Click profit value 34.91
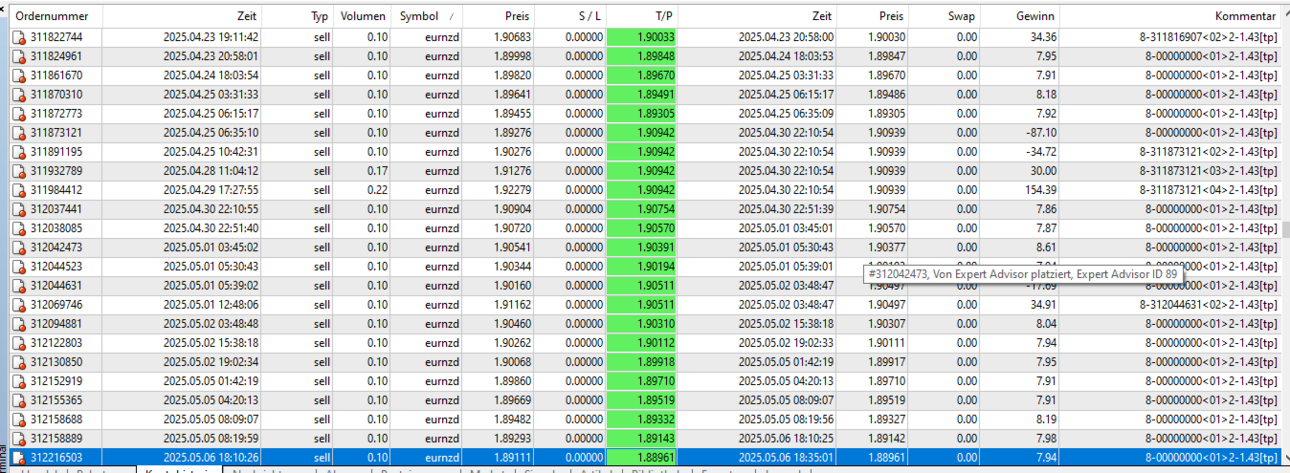Image resolution: width=1290 pixels, height=473 pixels. 1043,305
